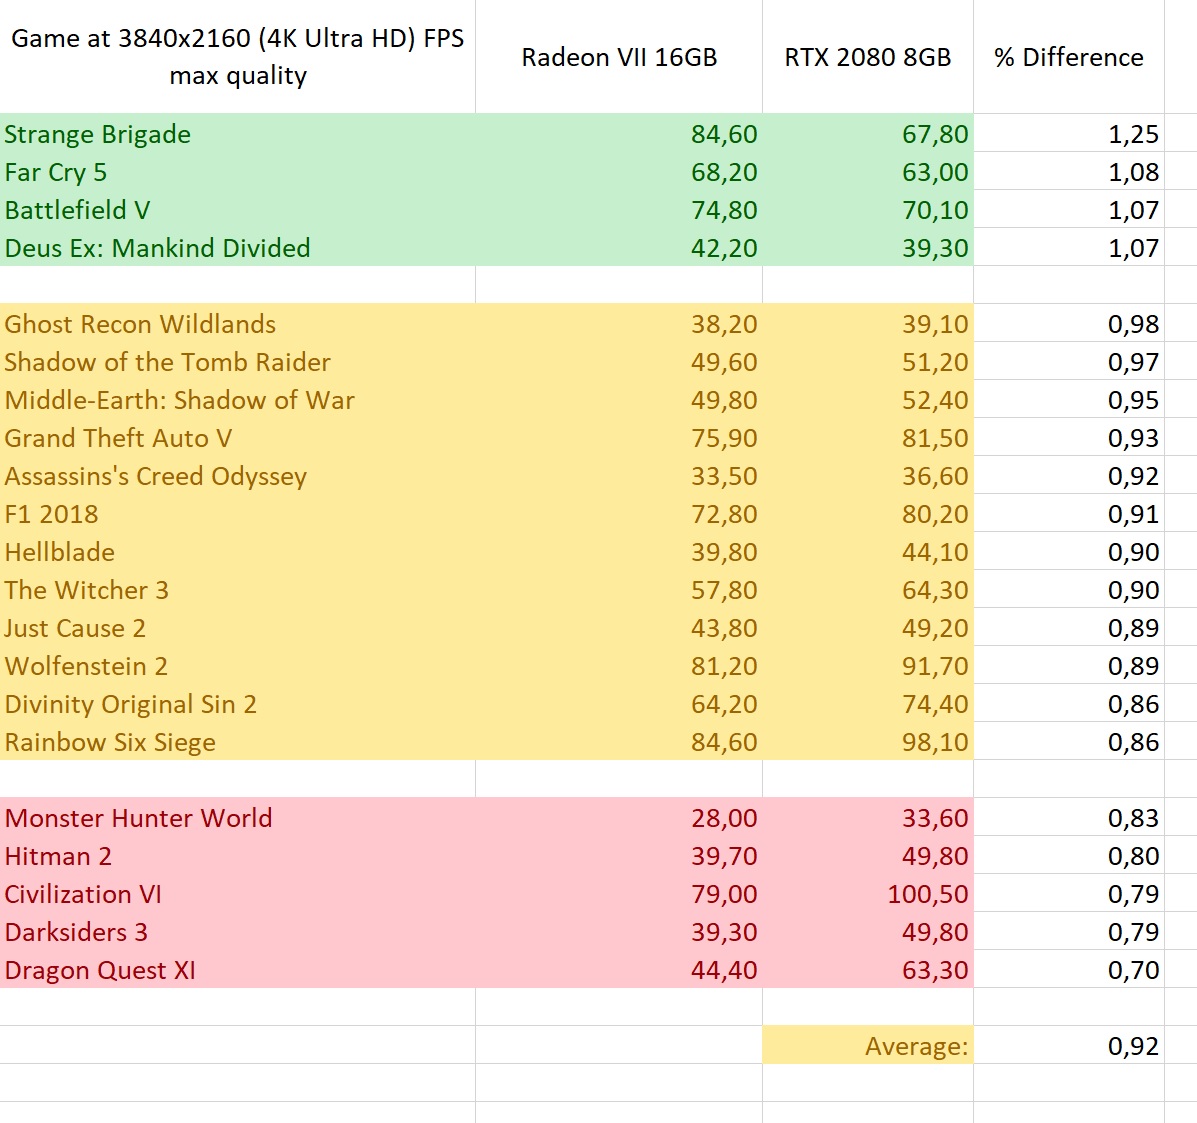Click Shadow of the Tomb Raider cell
The image size is (1197, 1123).
click(237, 361)
